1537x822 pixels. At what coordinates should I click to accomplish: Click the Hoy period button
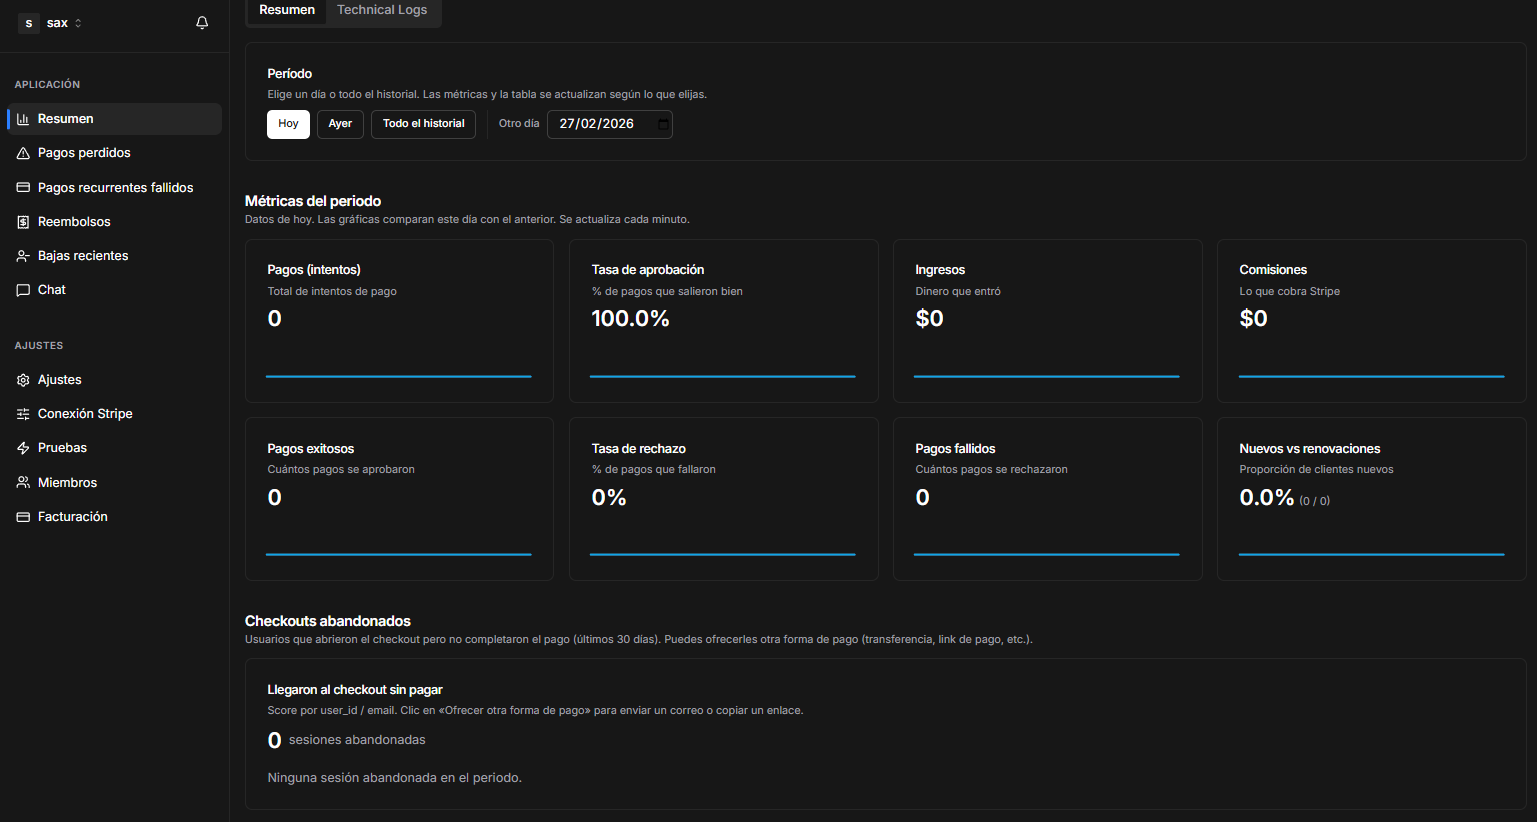pyautogui.click(x=288, y=124)
